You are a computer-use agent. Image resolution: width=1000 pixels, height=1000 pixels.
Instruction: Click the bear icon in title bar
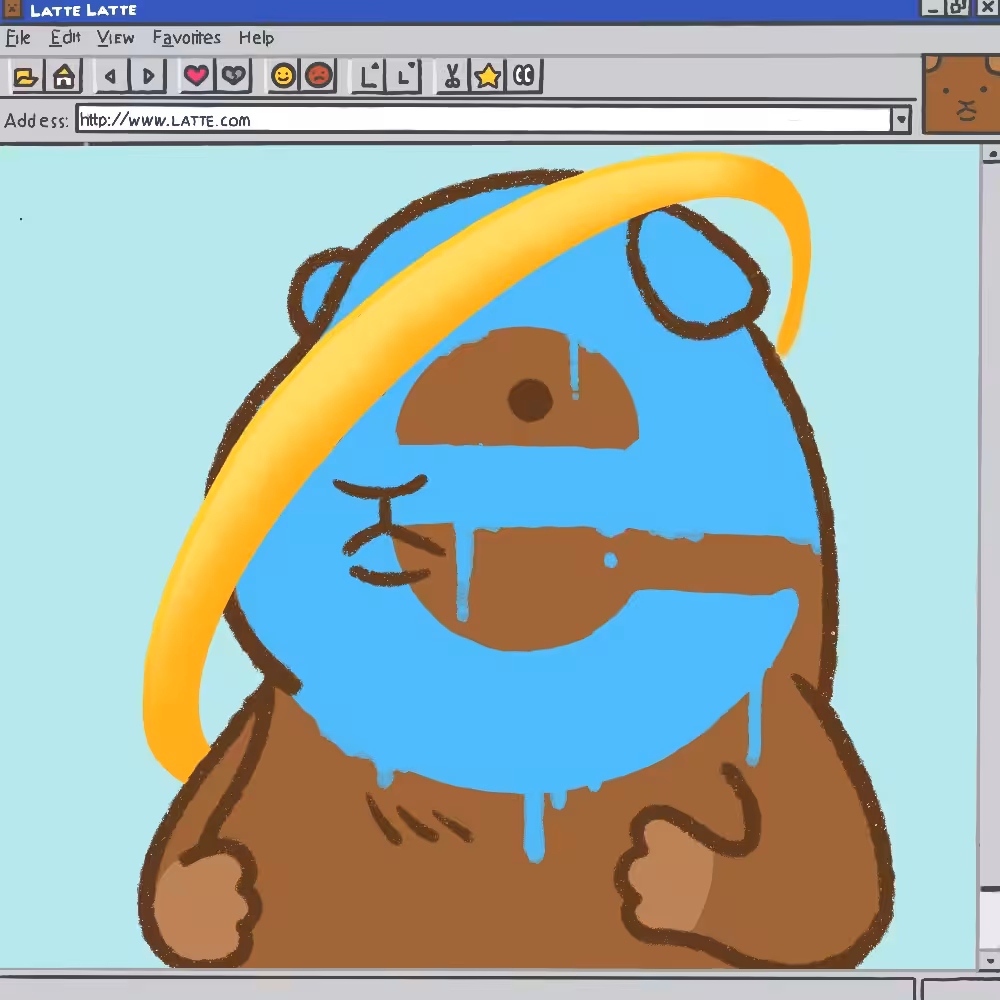pyautogui.click(x=11, y=8)
